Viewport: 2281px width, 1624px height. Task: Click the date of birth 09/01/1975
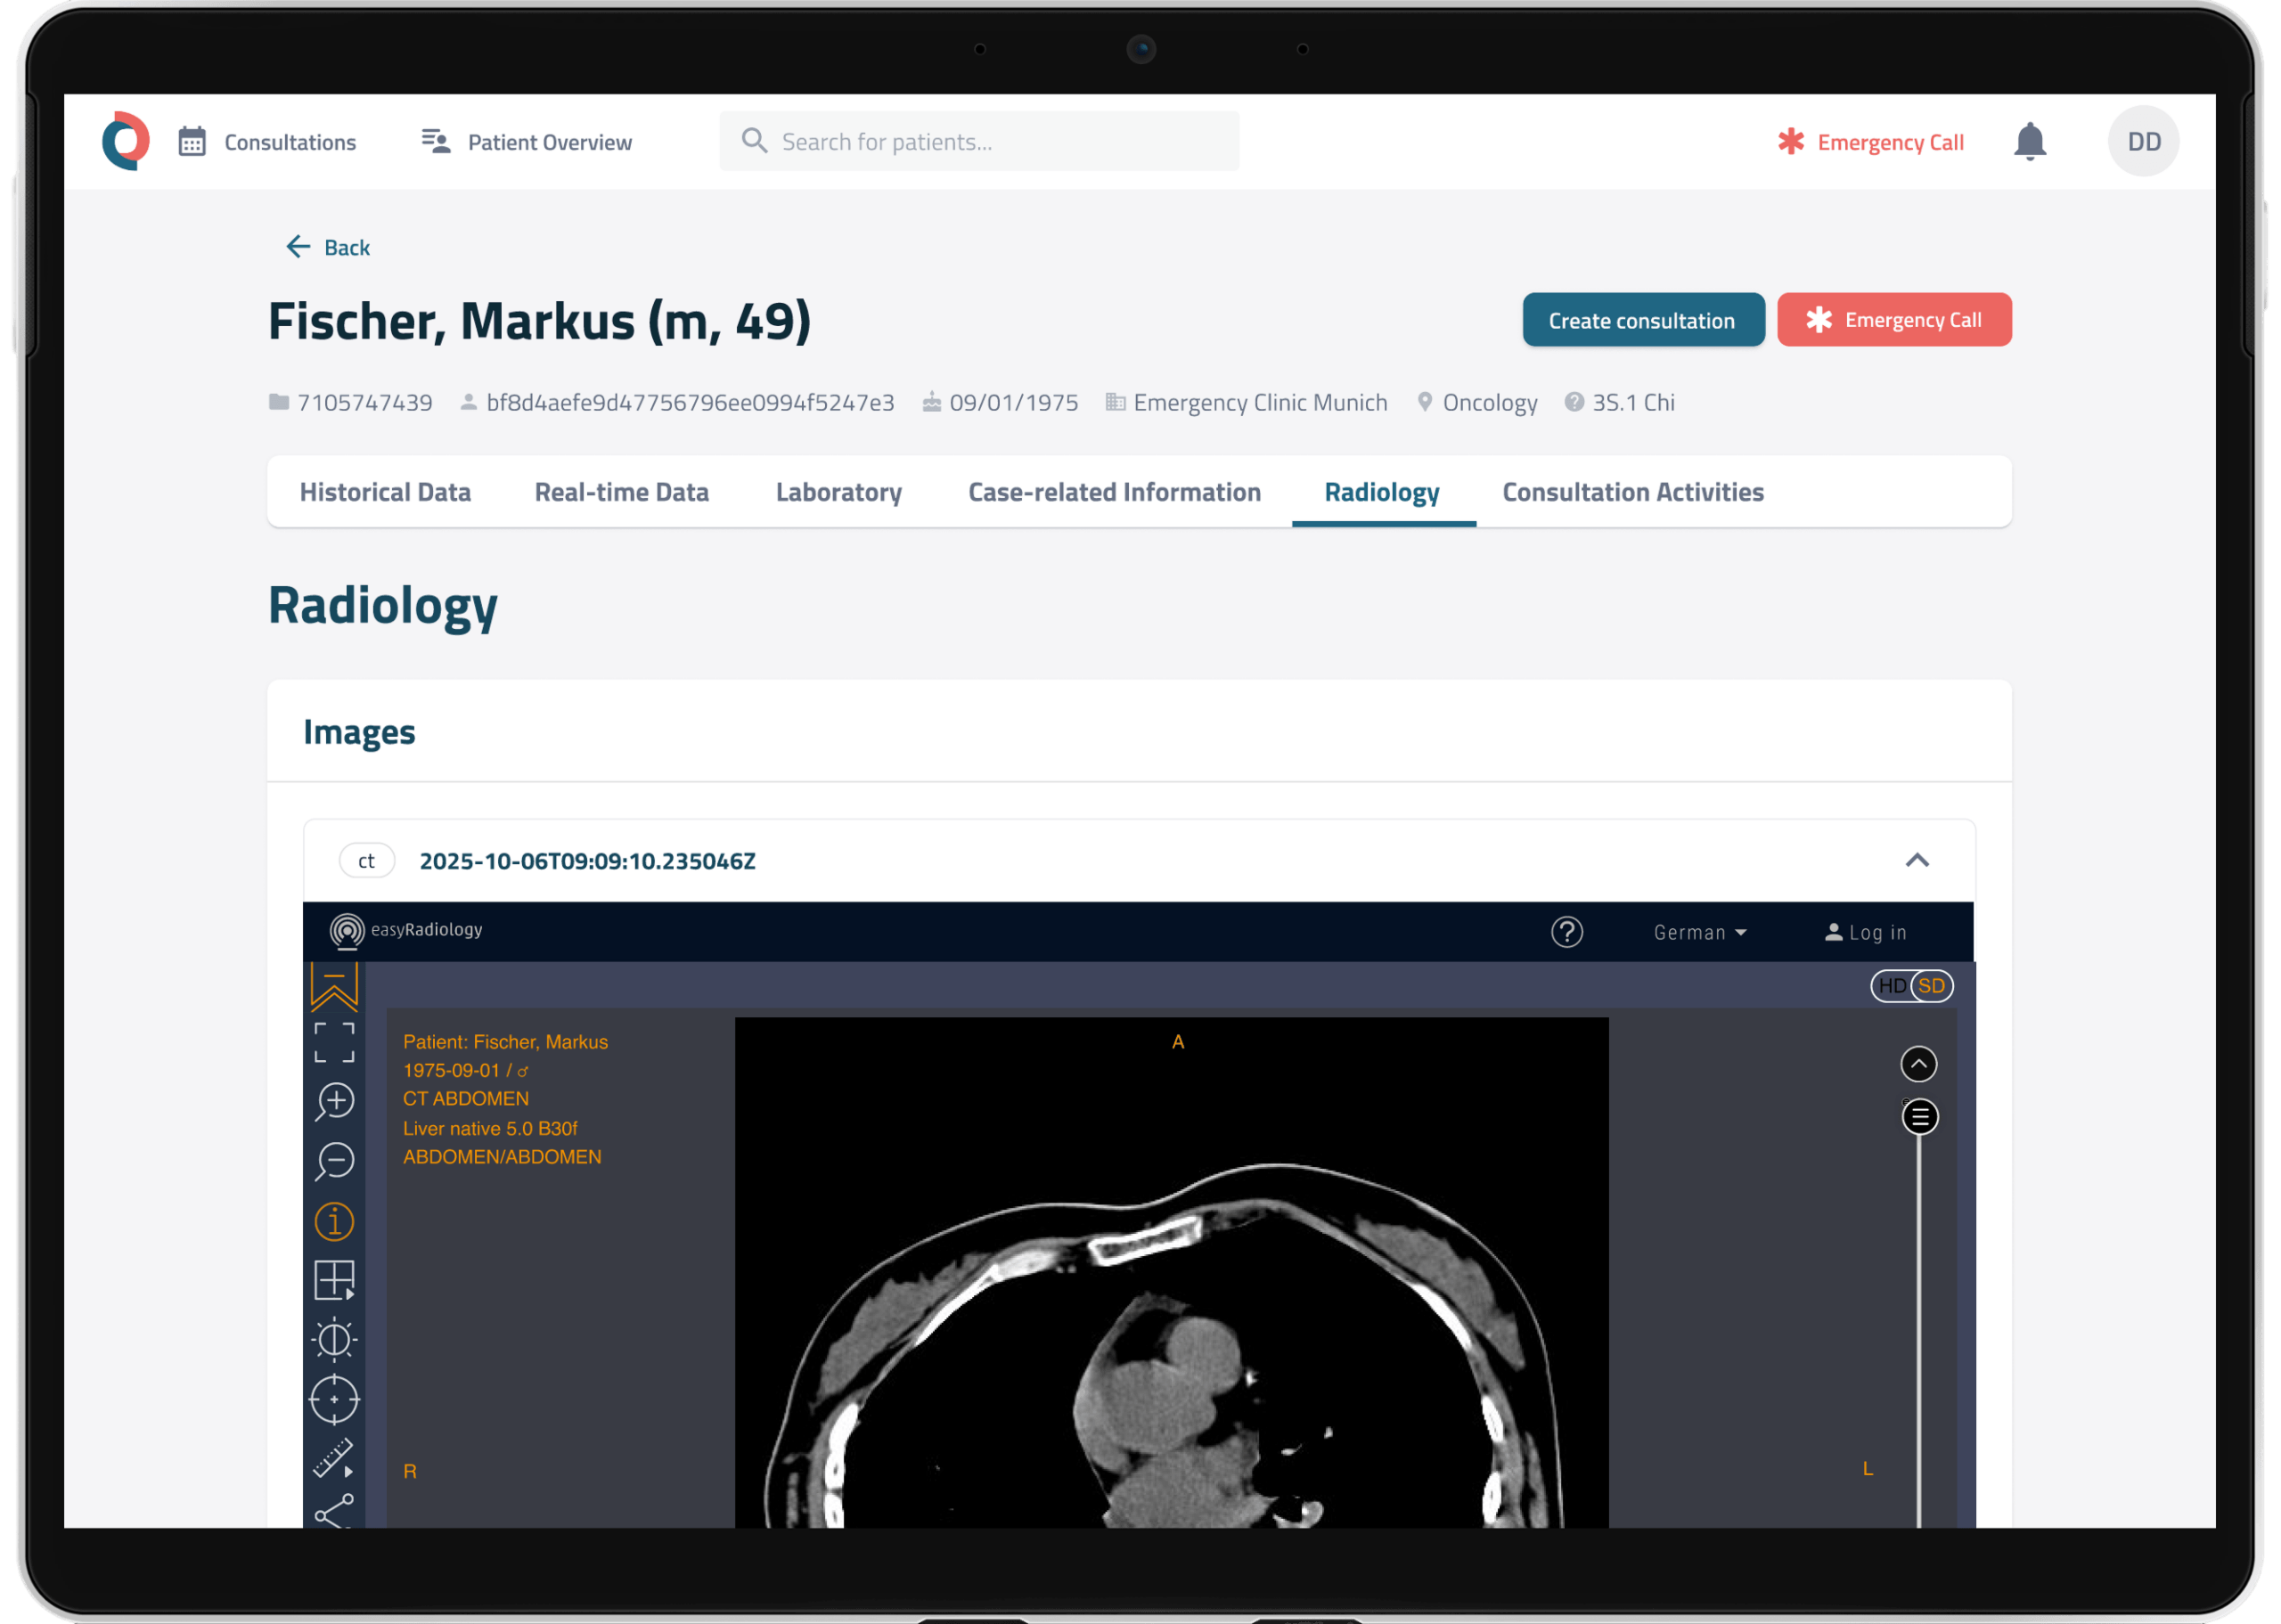point(1013,402)
